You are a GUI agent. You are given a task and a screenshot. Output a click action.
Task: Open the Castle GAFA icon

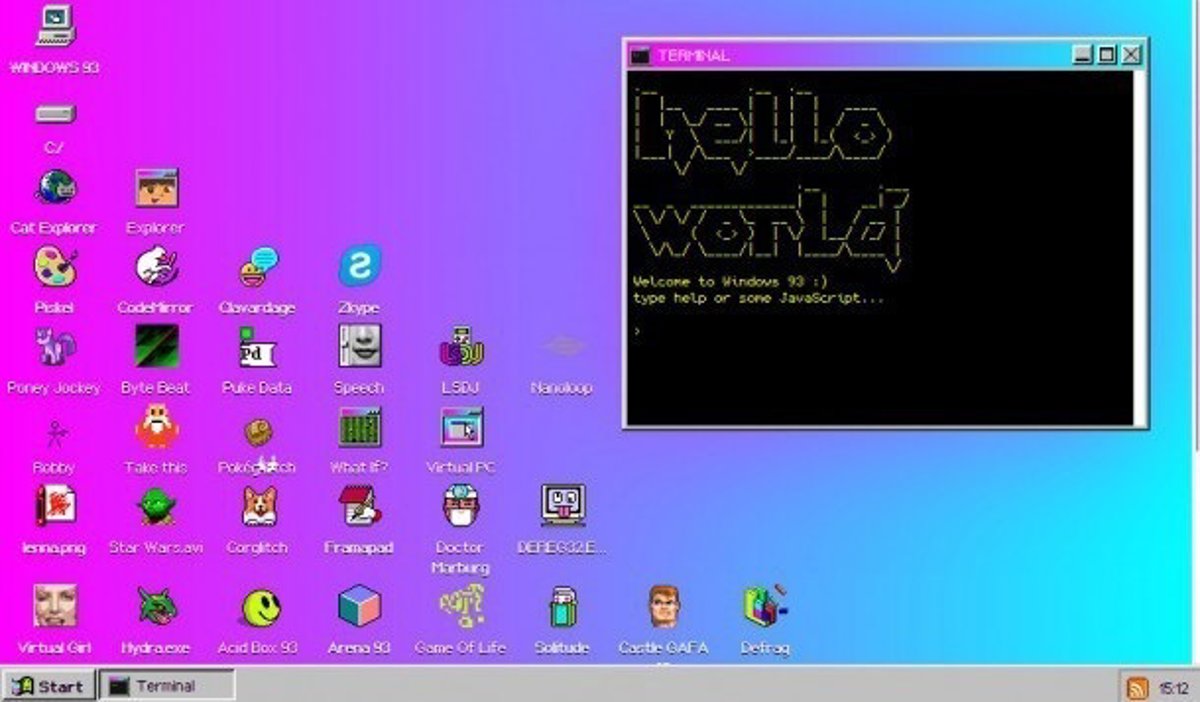pos(663,607)
